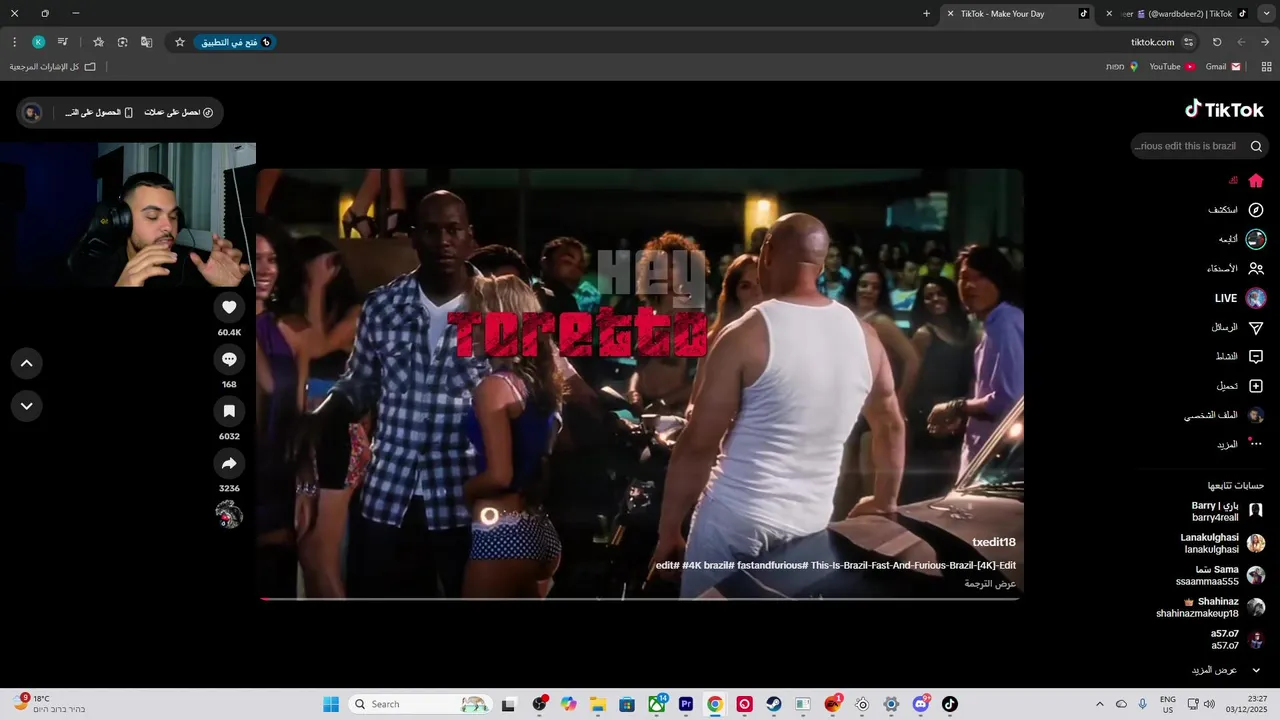
Task: Bookmark this page with the star icon
Action: click(x=180, y=42)
